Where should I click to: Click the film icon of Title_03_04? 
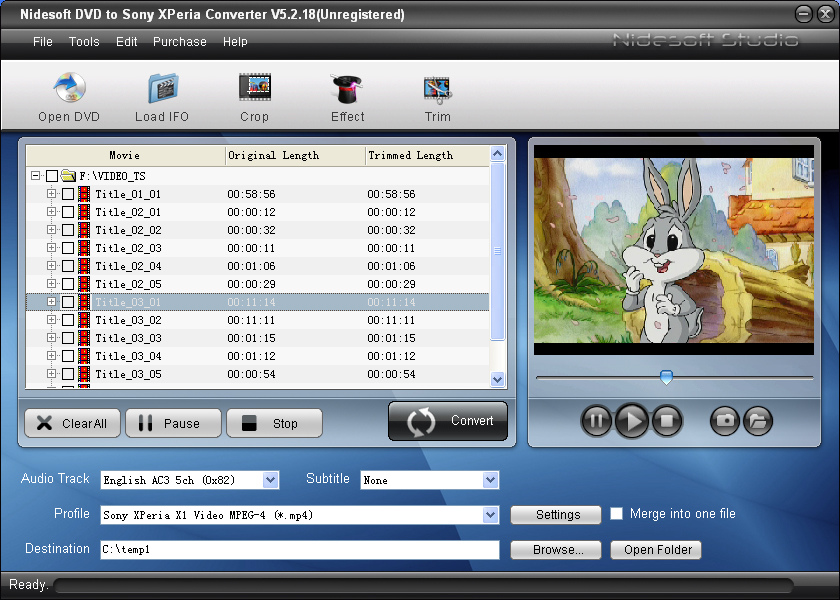point(84,356)
